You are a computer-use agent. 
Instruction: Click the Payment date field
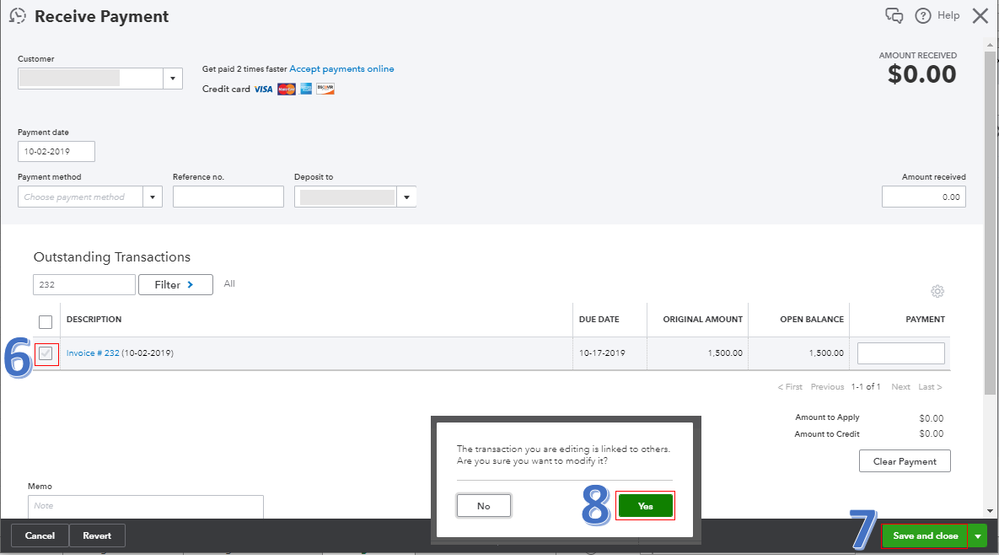pos(56,152)
